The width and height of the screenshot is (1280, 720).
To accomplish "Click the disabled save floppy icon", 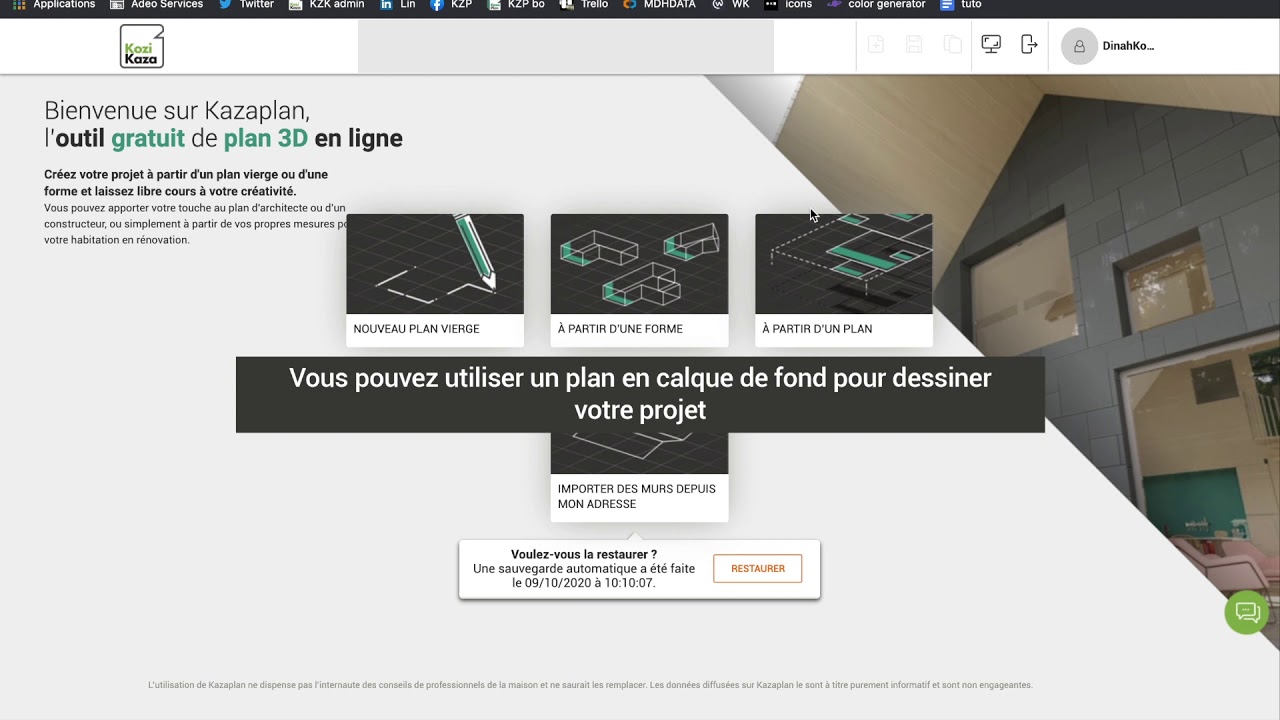I will (x=914, y=44).
